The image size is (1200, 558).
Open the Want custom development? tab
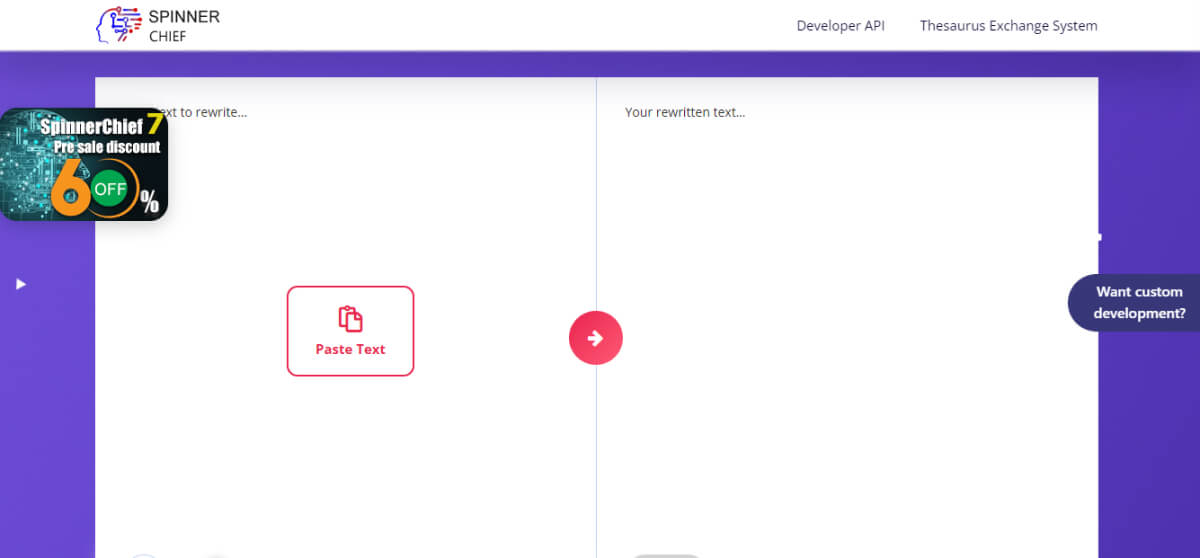(1139, 303)
